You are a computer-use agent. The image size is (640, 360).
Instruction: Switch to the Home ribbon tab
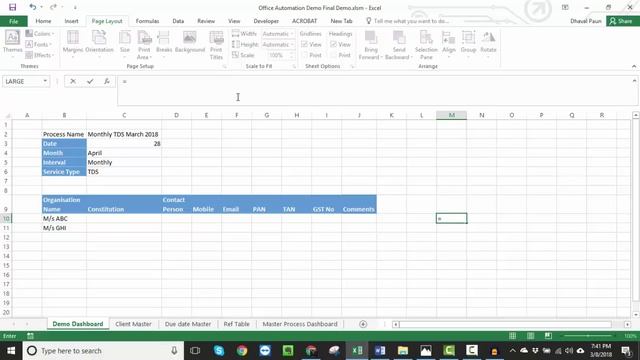coord(43,21)
